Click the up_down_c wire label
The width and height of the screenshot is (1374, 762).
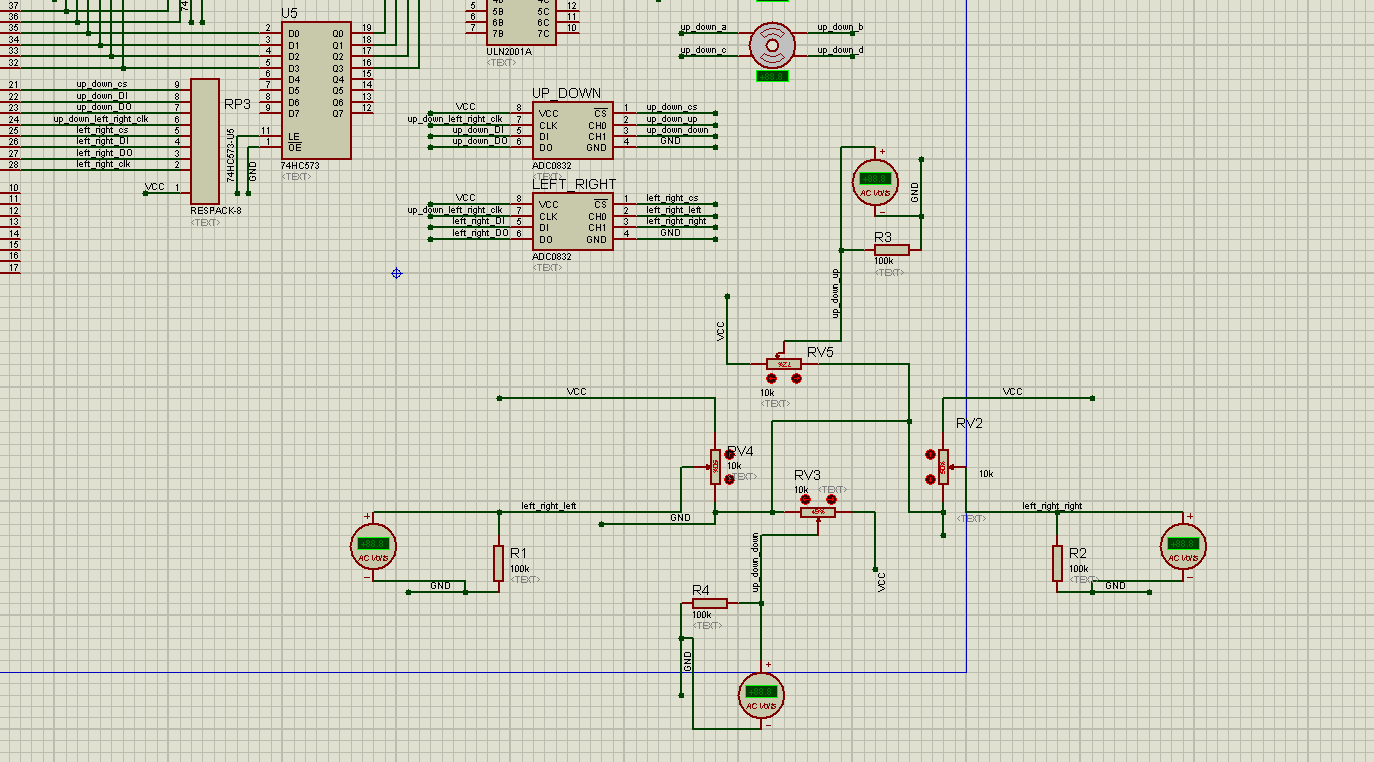click(x=704, y=50)
